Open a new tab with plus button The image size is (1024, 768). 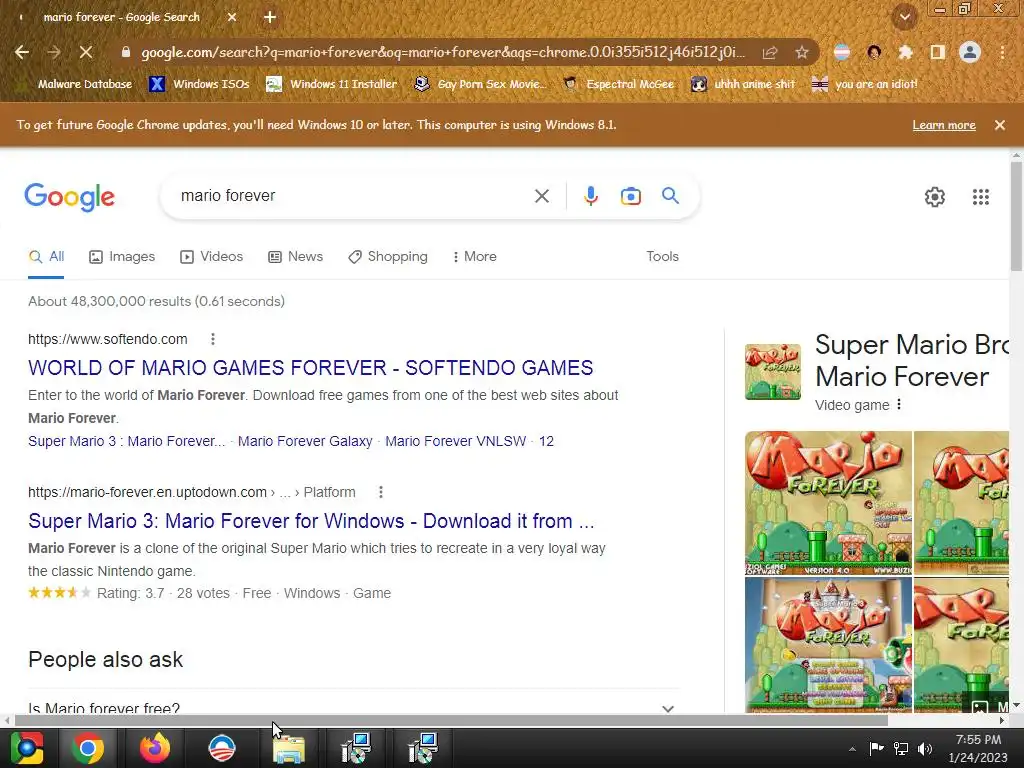[x=270, y=18]
